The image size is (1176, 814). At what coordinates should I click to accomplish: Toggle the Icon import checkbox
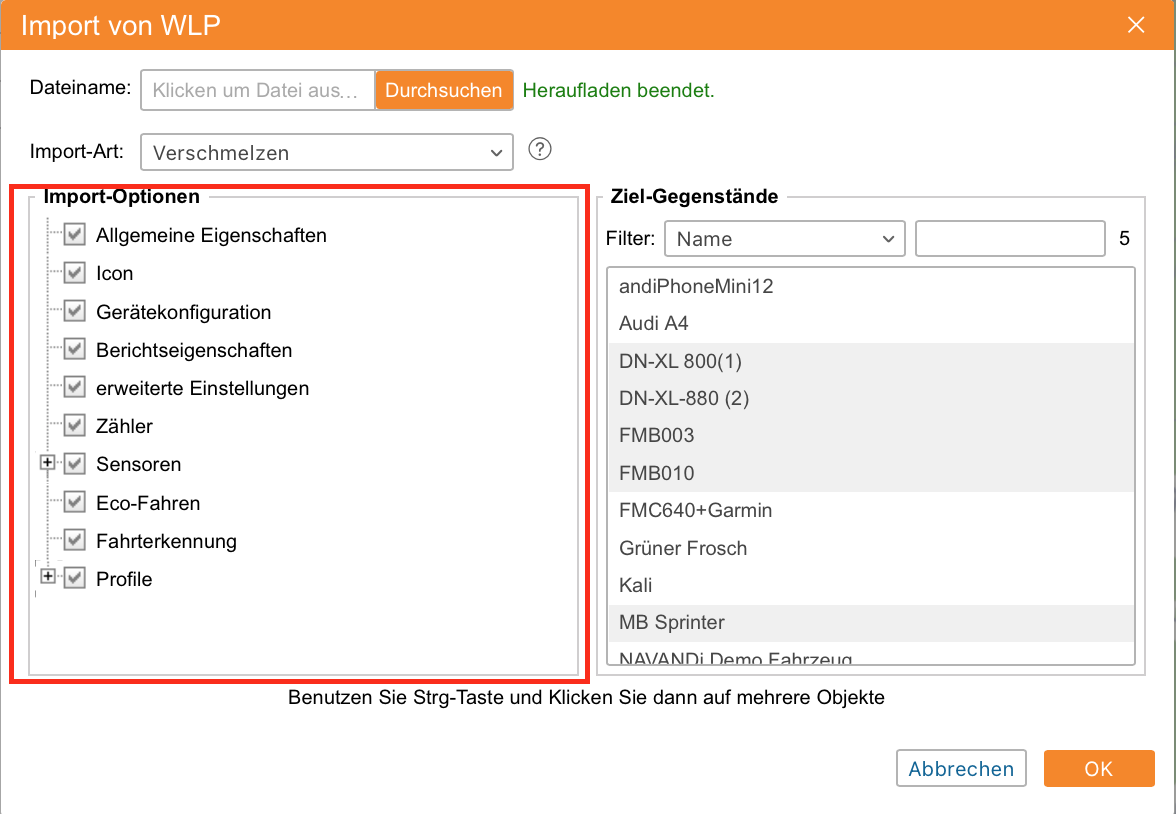click(74, 273)
